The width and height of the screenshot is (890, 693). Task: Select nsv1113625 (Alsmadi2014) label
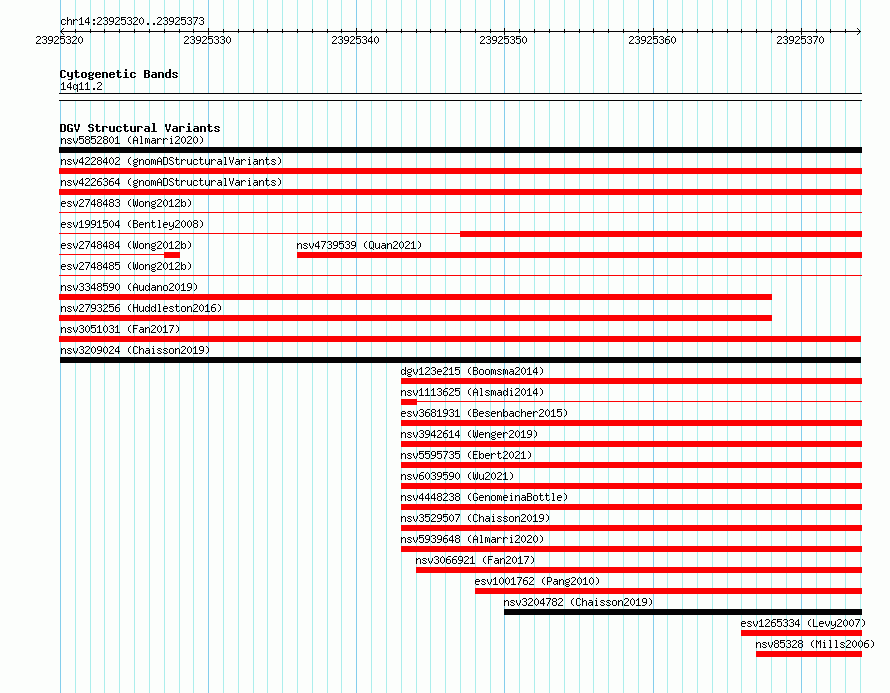tap(472, 392)
